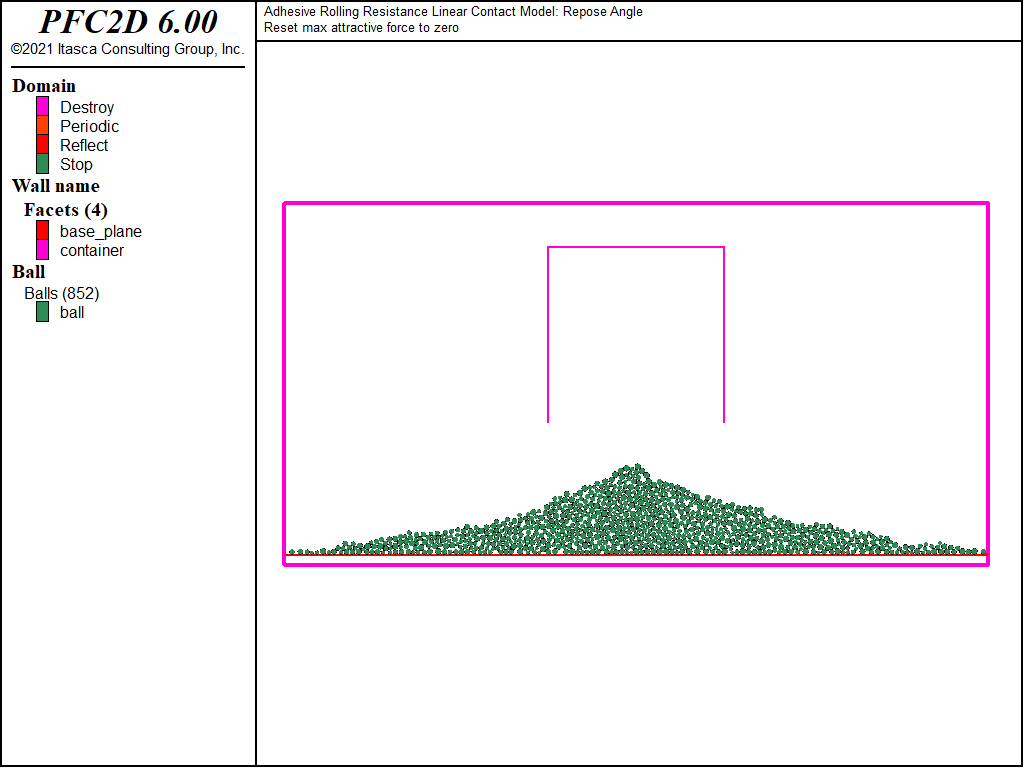Click the ball green swatch
The height and width of the screenshot is (768, 1024).
(42, 312)
